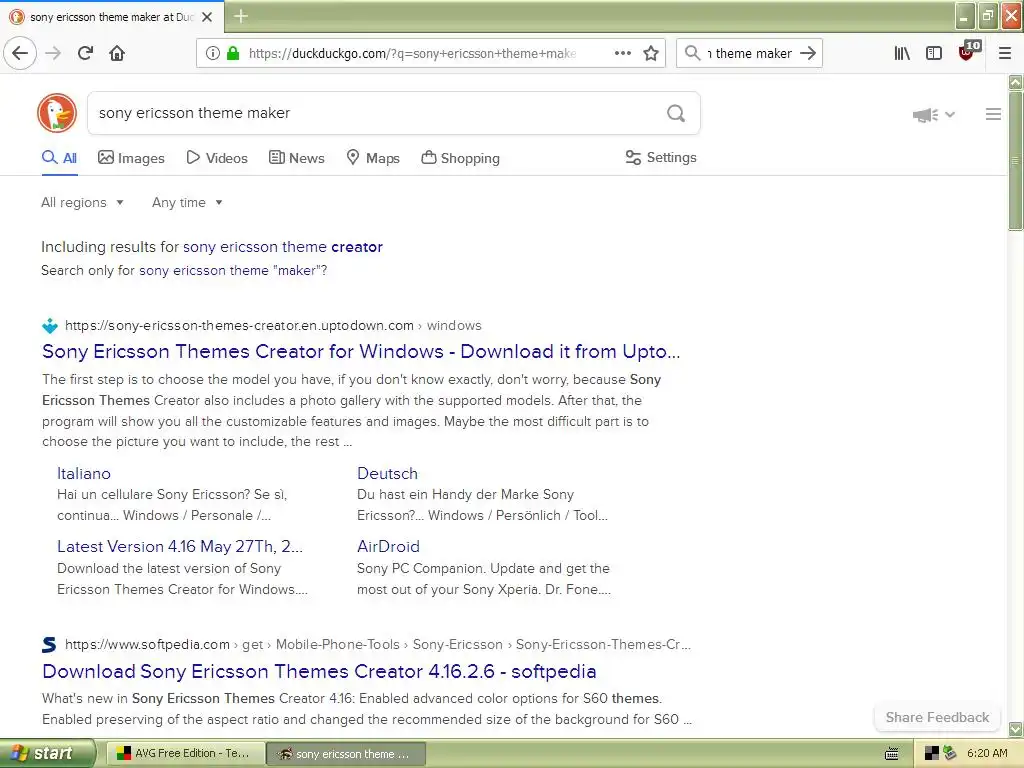Open Sony Ericsson Themes Creator for Windows result

click(361, 351)
